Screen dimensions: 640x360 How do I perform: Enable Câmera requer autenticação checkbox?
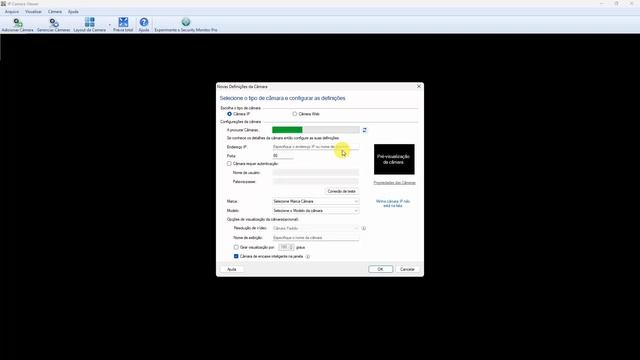click(229, 164)
